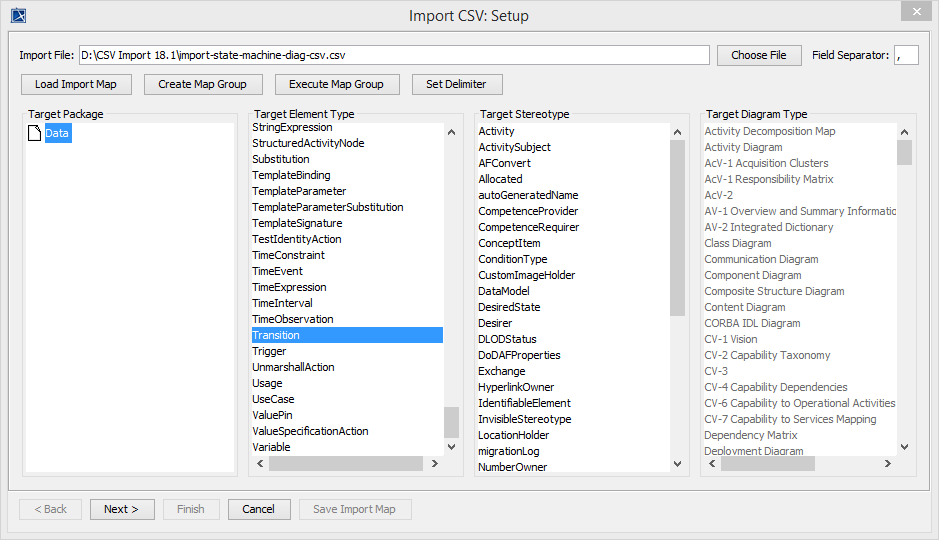Viewport: 939px width, 540px height.
Task: Open the Set Delimiter option
Action: 456,84
